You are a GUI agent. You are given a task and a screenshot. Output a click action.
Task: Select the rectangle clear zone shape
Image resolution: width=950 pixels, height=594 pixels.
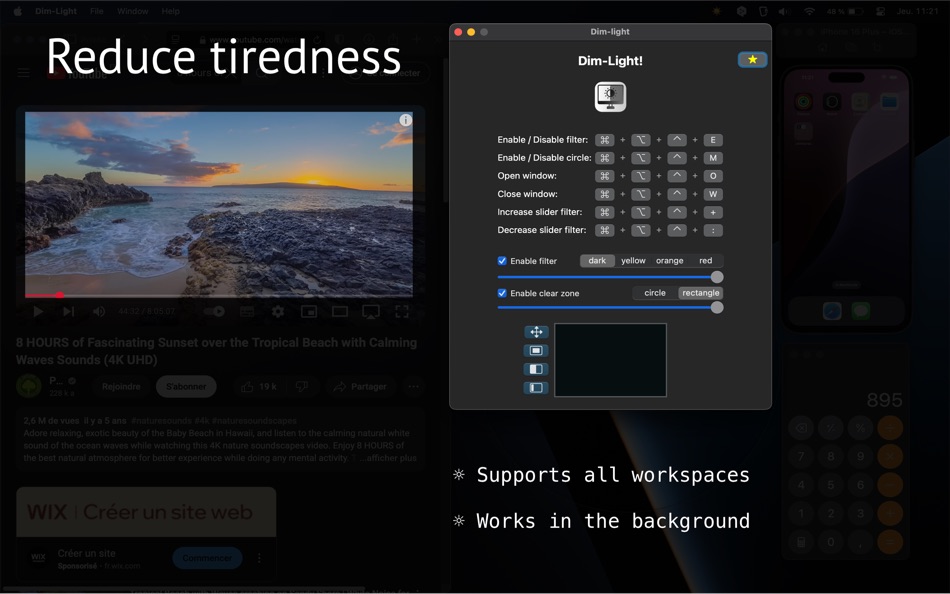pyautogui.click(x=700, y=293)
